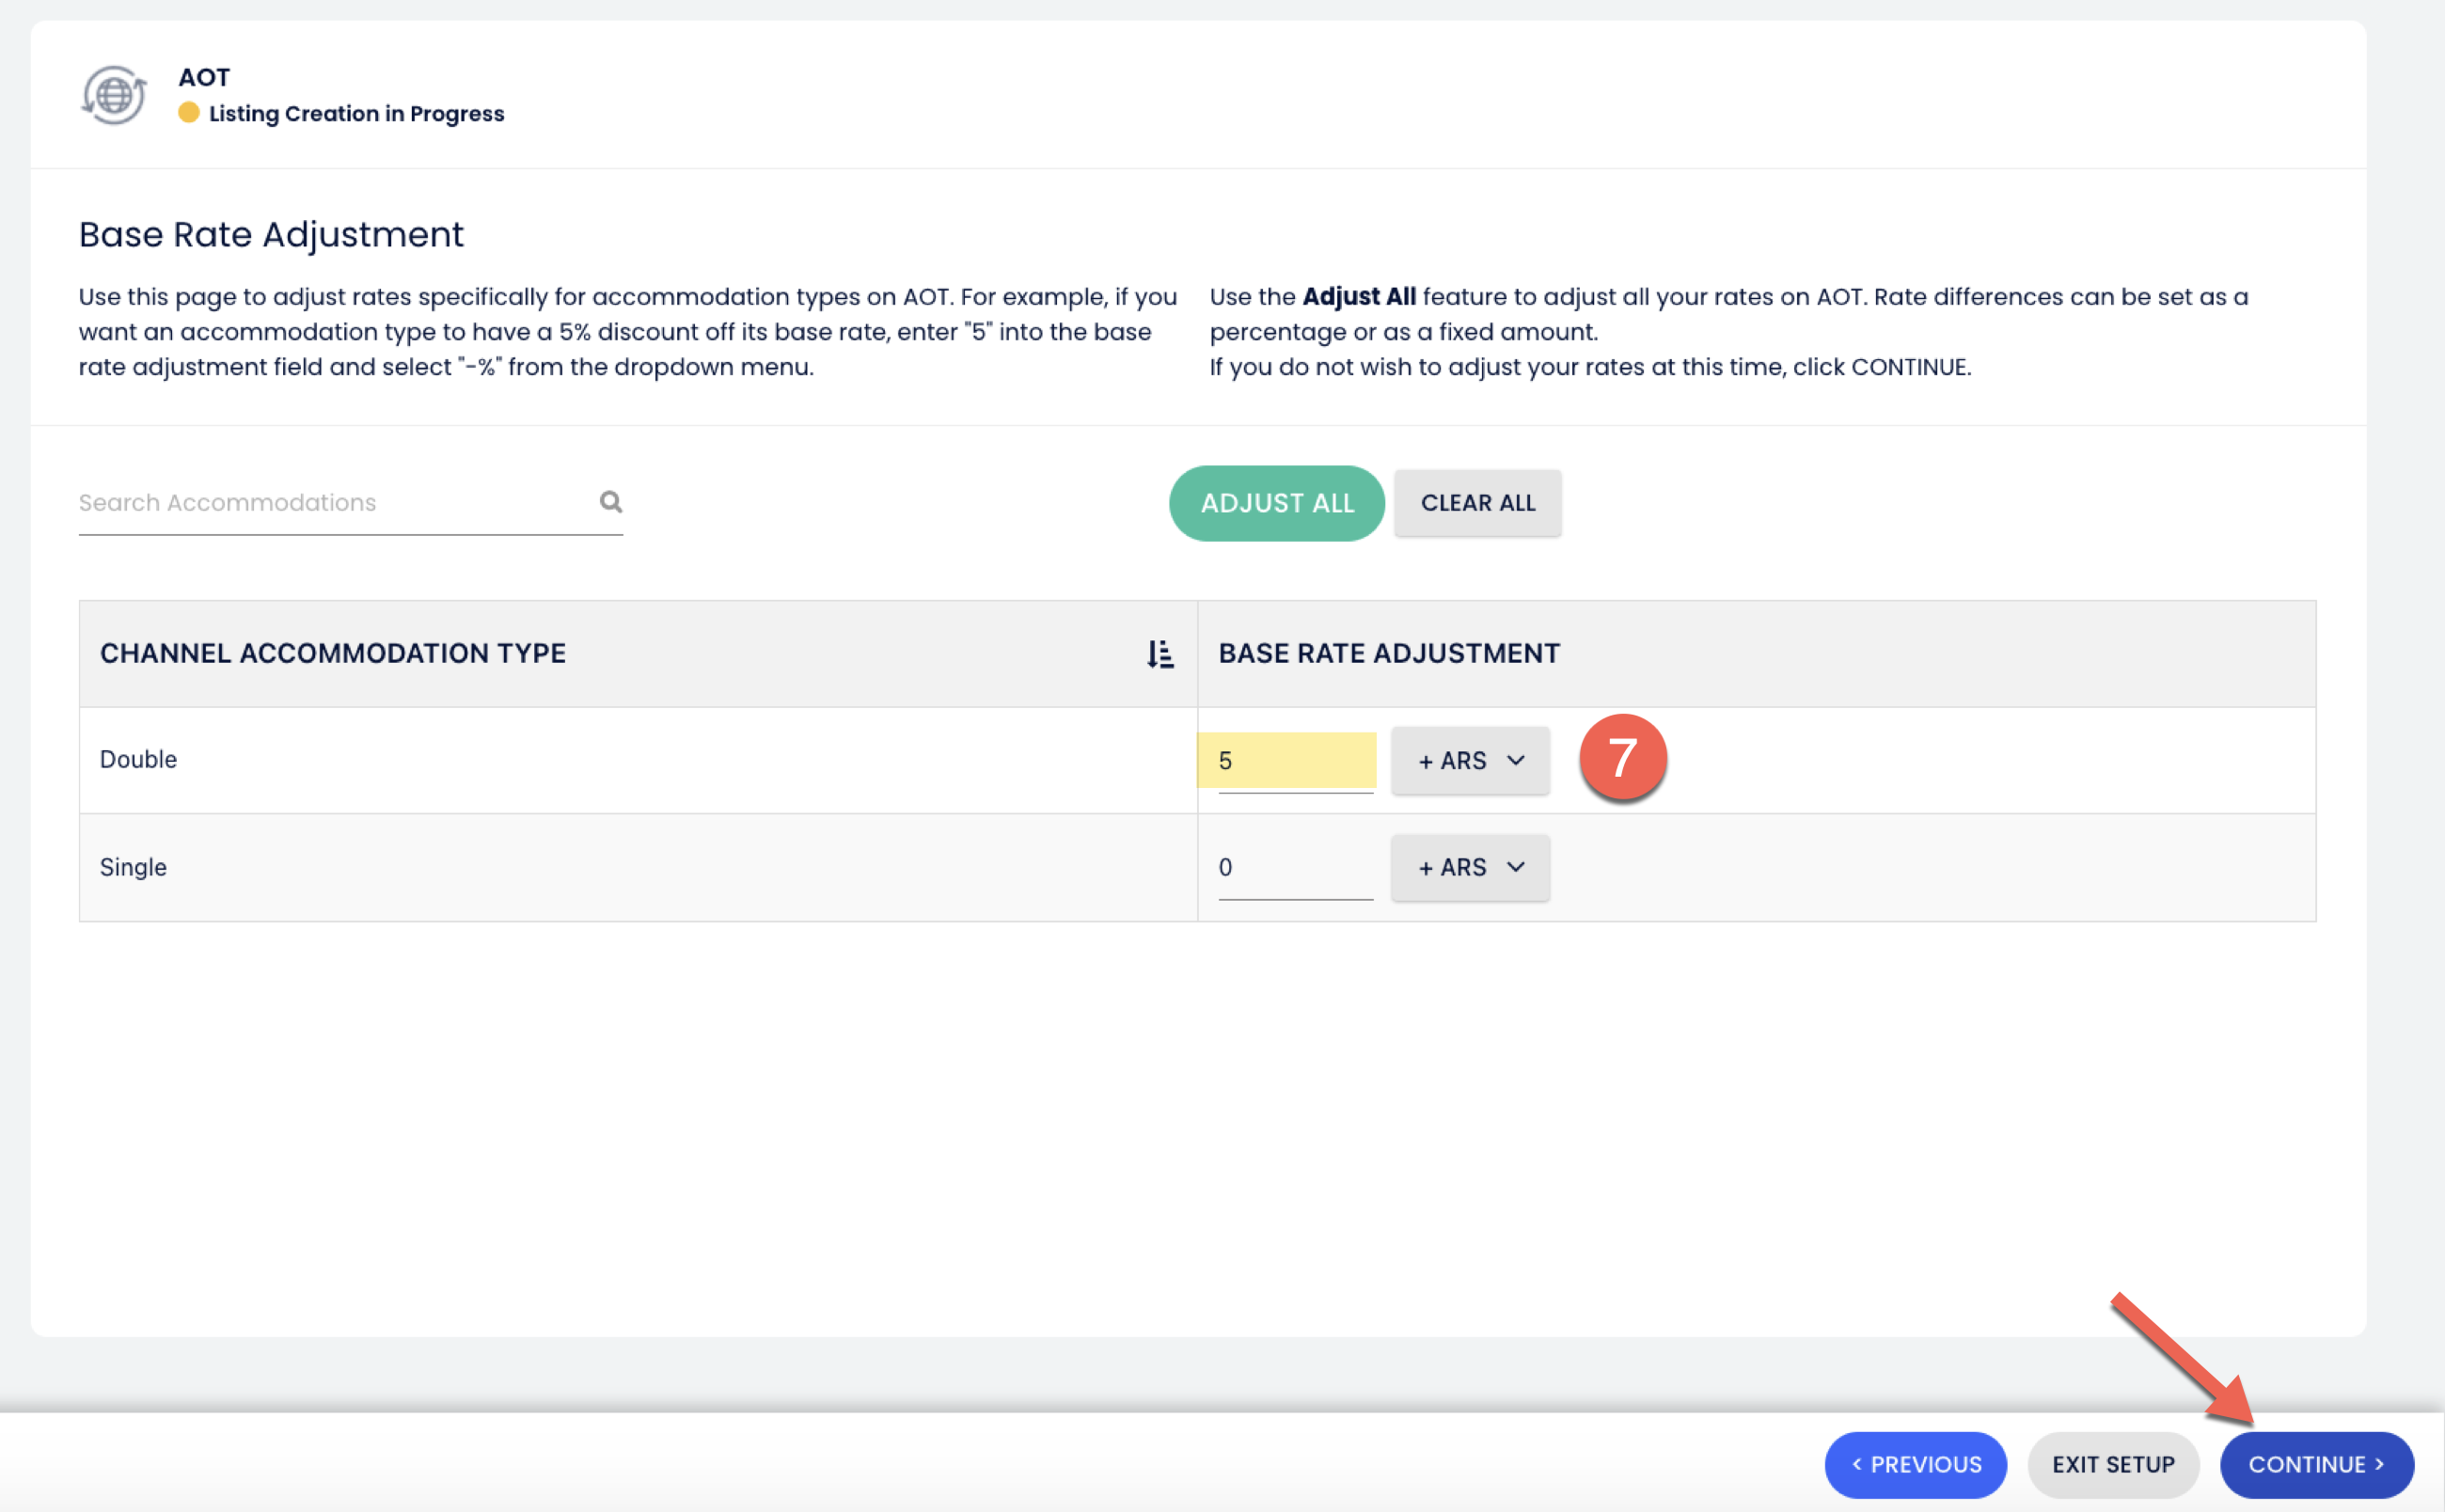Click the Double base rate adjustment field
Viewport: 2445px width, 1512px height.
coord(1294,761)
